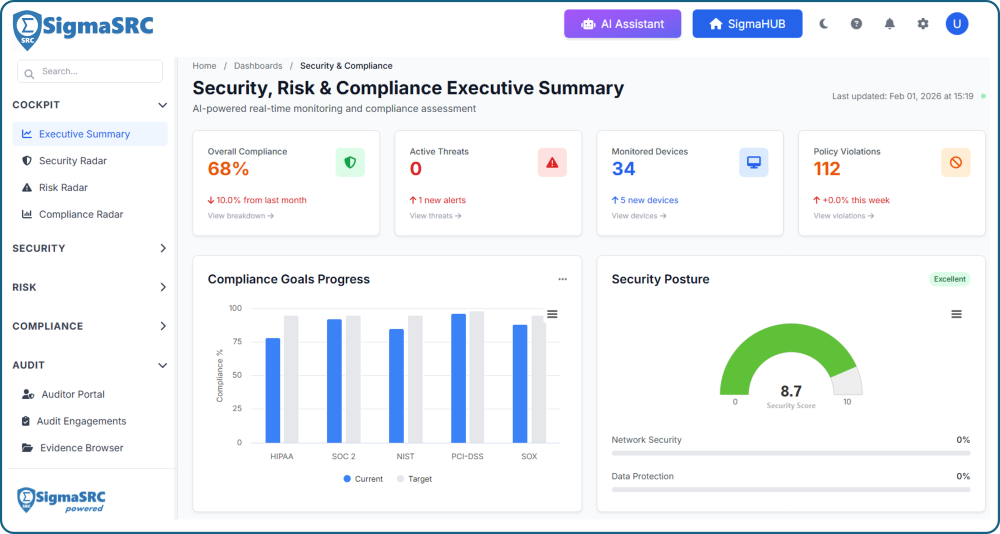Open Risk Radar sidebar item
This screenshot has height=534, width=1000.
pos(90,188)
